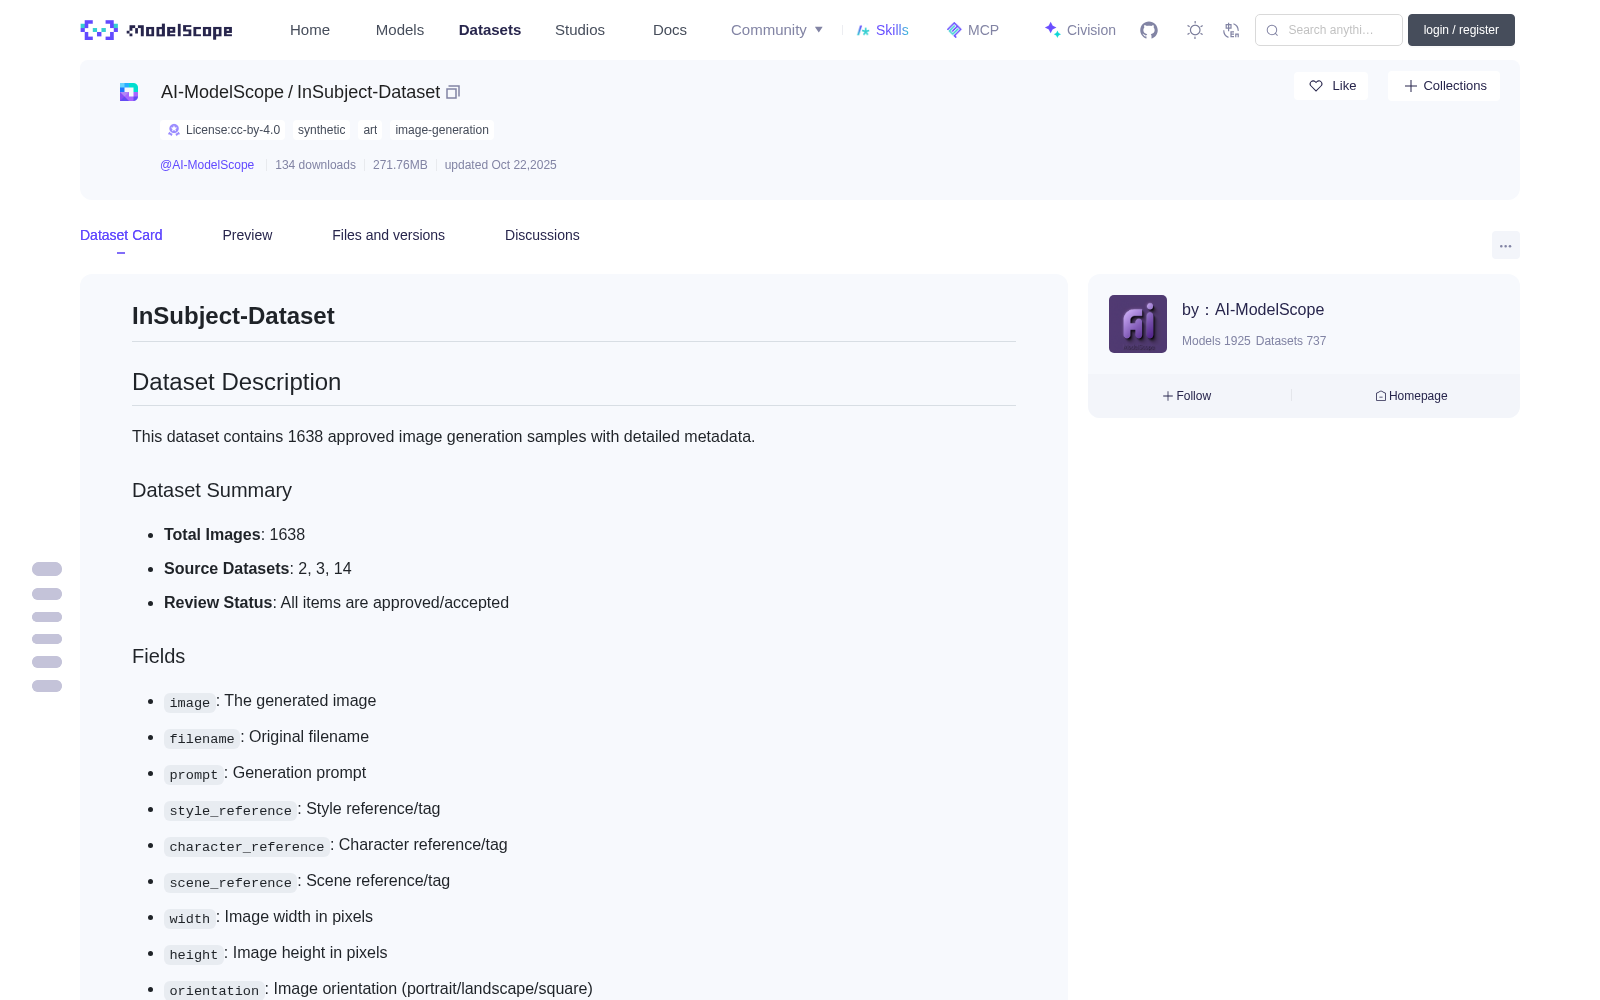The height and width of the screenshot is (1000, 1600).
Task: Click the search magnifier icon
Action: coord(1272,30)
